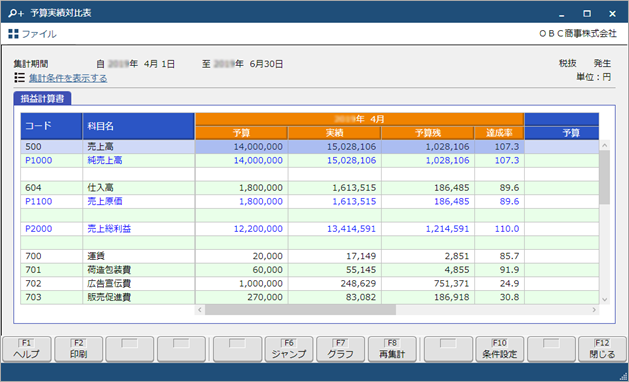Click the magnifier app icon in title bar
This screenshot has height=382, width=629.
[16, 13]
